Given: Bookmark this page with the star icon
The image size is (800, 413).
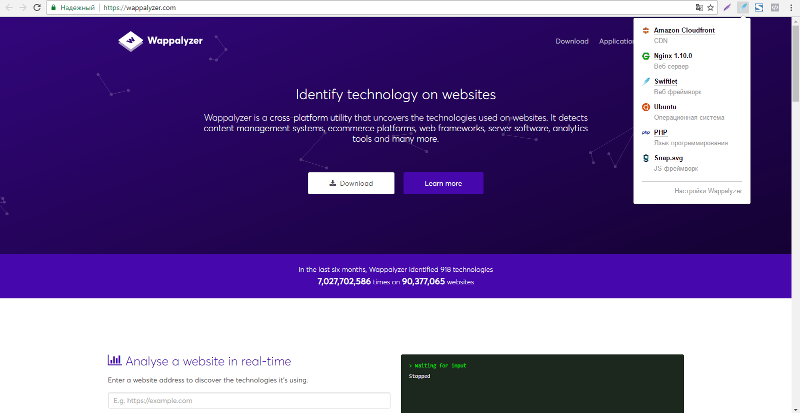Looking at the screenshot, I should coord(710,8).
